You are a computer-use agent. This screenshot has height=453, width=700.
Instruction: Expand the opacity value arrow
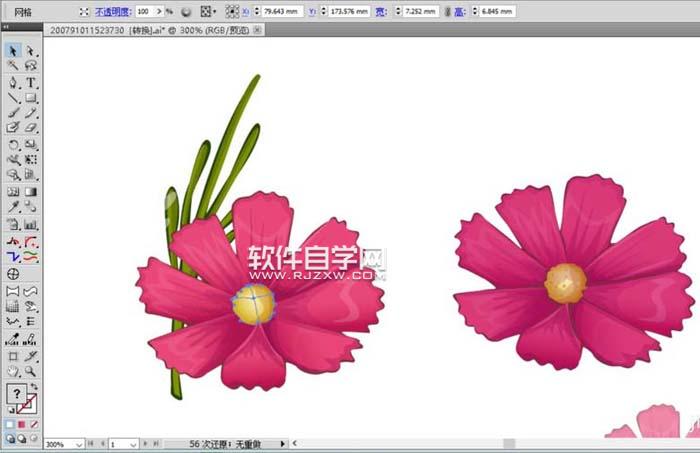(x=159, y=11)
